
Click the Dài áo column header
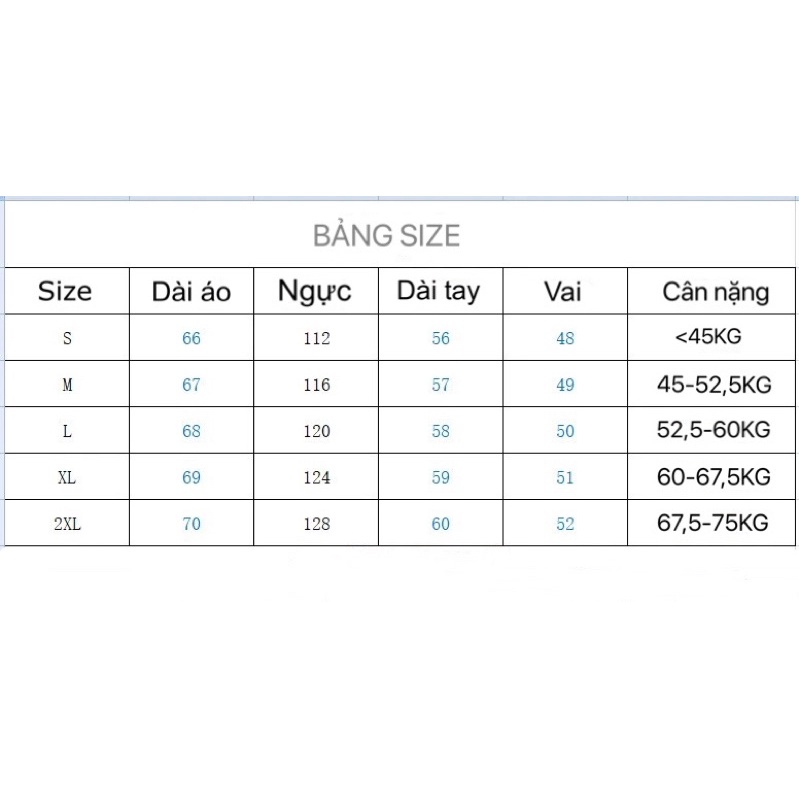[x=191, y=292]
